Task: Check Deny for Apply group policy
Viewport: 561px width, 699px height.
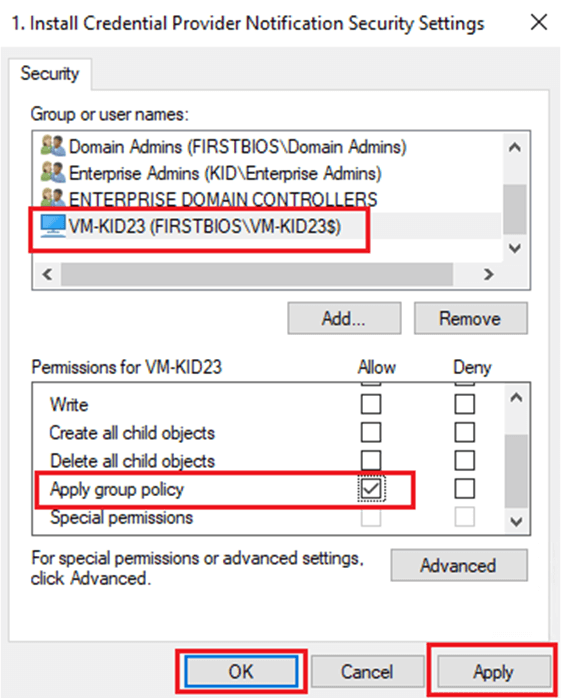Action: pos(464,489)
